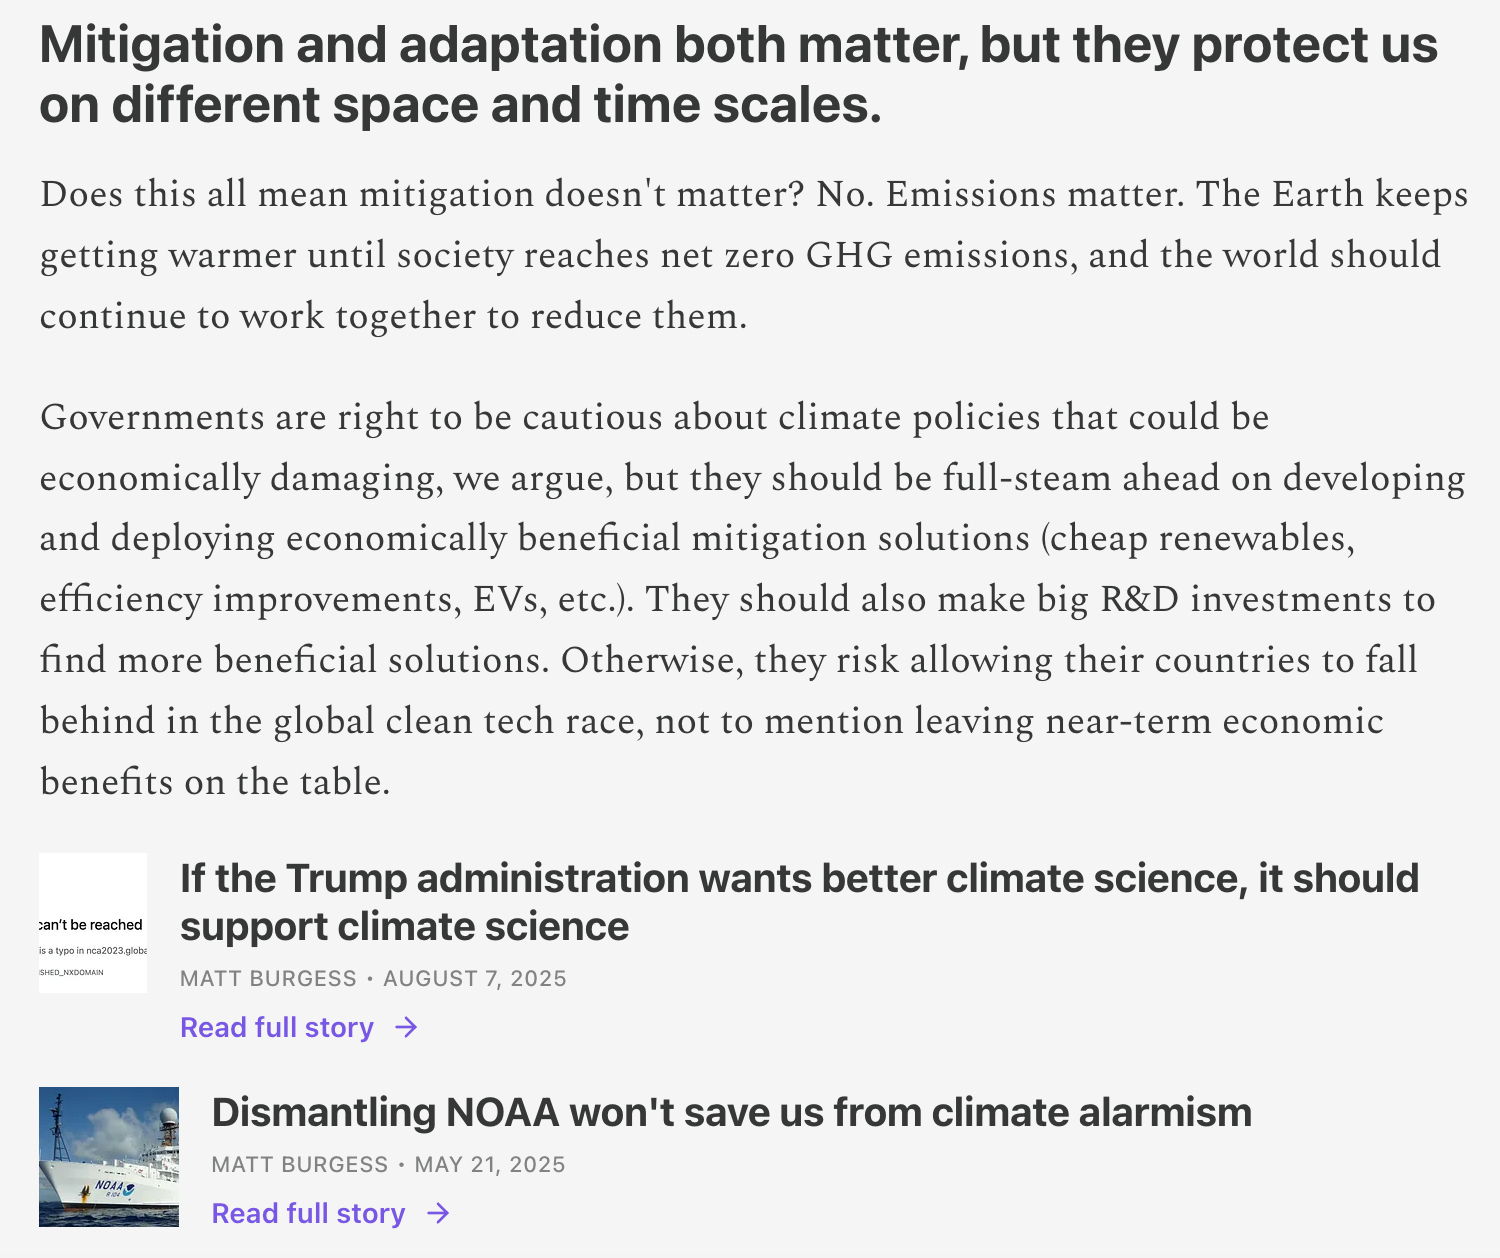The height and width of the screenshot is (1258, 1500).
Task: Click 'Read full story' under the NOAA article
Action: pos(308,1213)
